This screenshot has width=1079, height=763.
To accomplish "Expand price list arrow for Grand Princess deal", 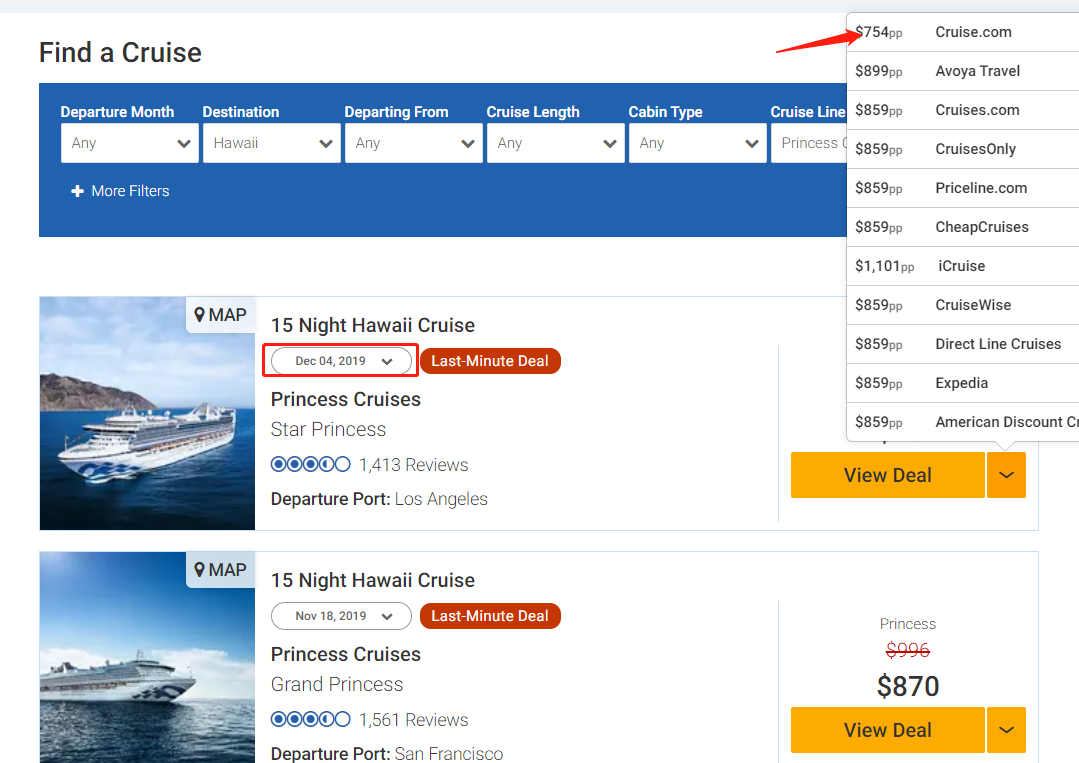I will pyautogui.click(x=1006, y=730).
